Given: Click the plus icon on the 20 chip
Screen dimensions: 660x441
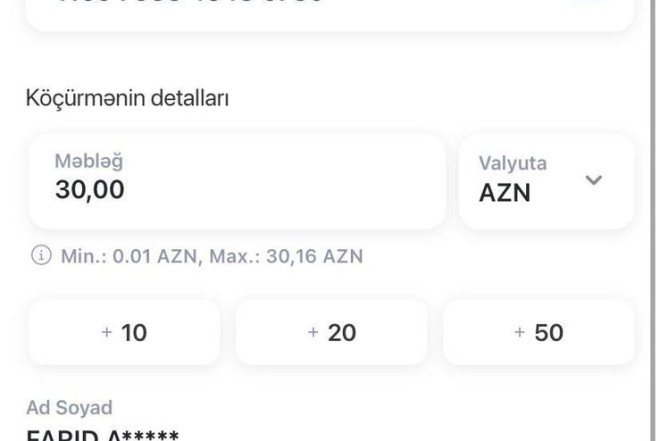Looking at the screenshot, I should tap(313, 332).
